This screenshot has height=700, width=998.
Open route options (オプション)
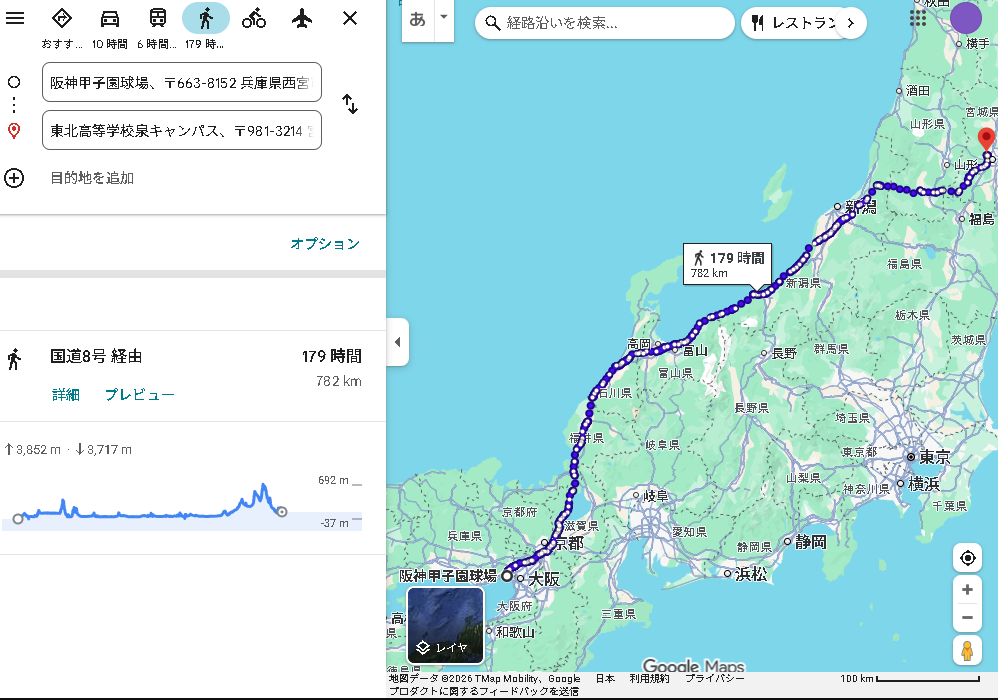(324, 243)
